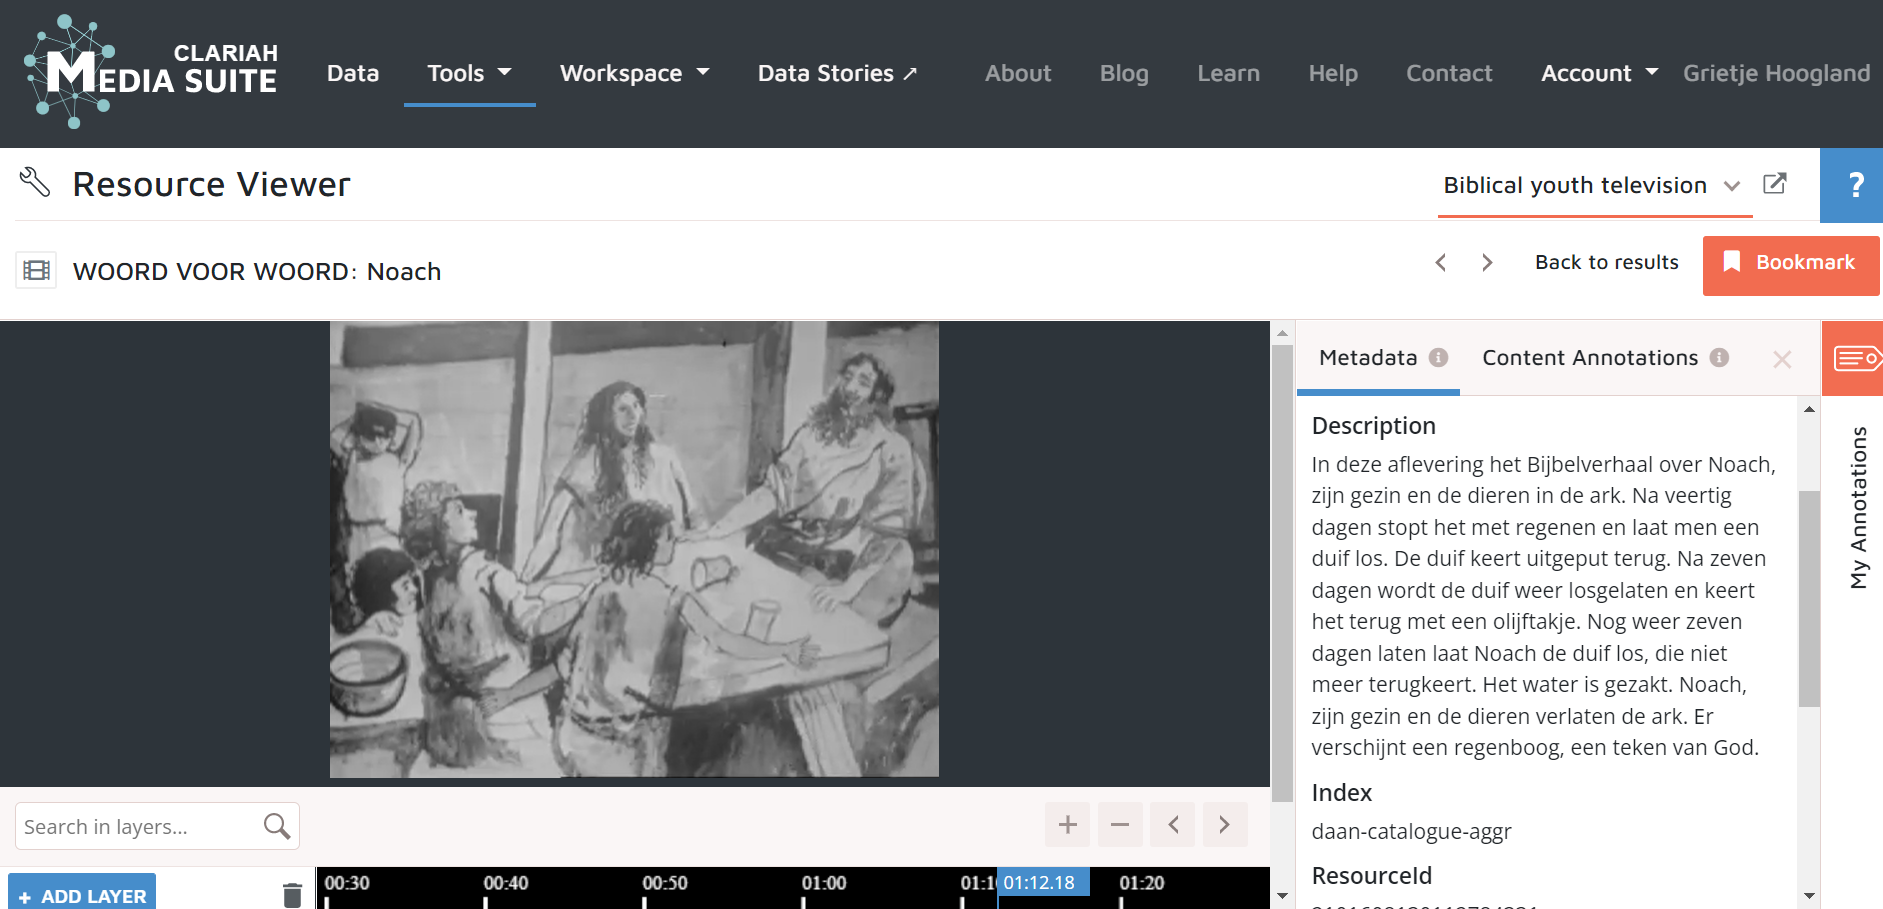
Task: Click the 01:12.18 timeline position marker
Action: point(1040,883)
